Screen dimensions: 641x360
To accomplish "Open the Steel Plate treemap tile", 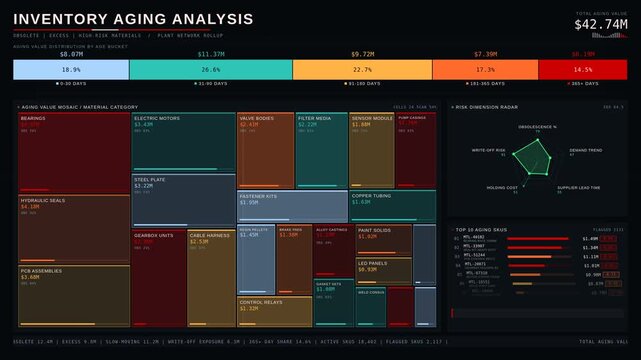I will click(184, 201).
